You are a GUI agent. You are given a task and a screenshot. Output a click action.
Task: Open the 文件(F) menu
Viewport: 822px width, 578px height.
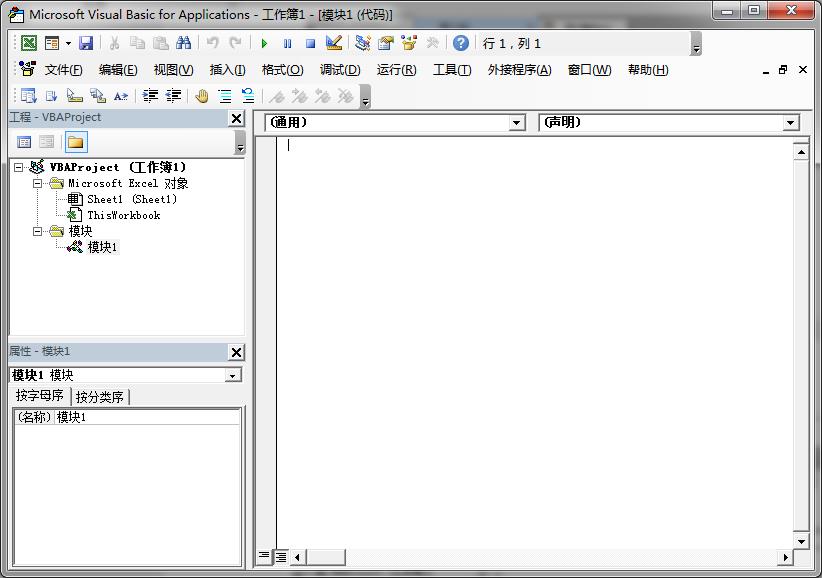[x=63, y=70]
